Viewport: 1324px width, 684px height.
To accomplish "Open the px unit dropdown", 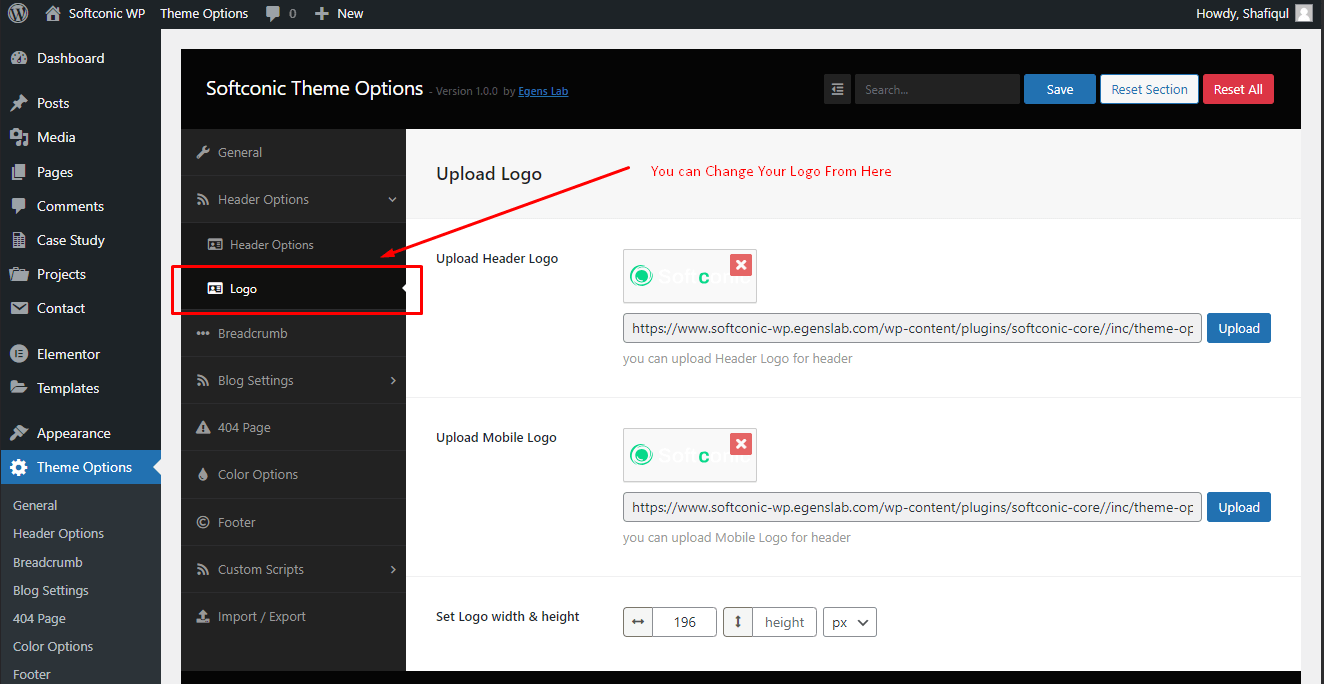I will 850,622.
